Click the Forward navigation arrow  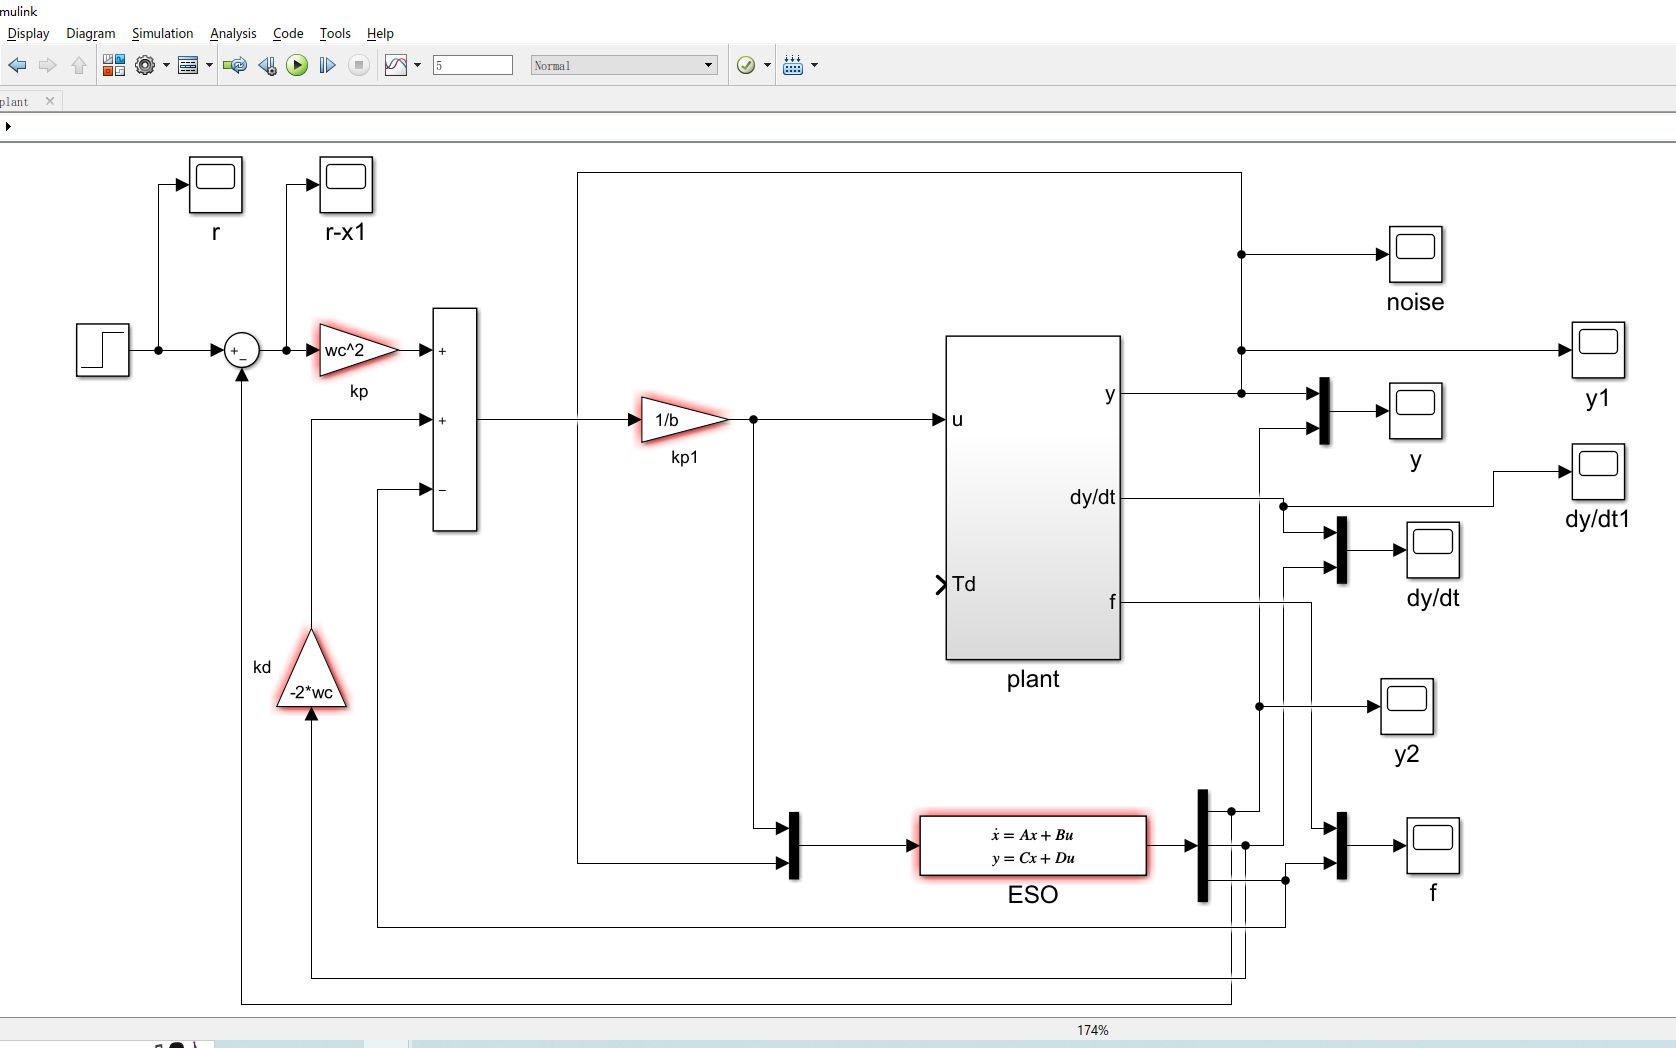click(47, 65)
